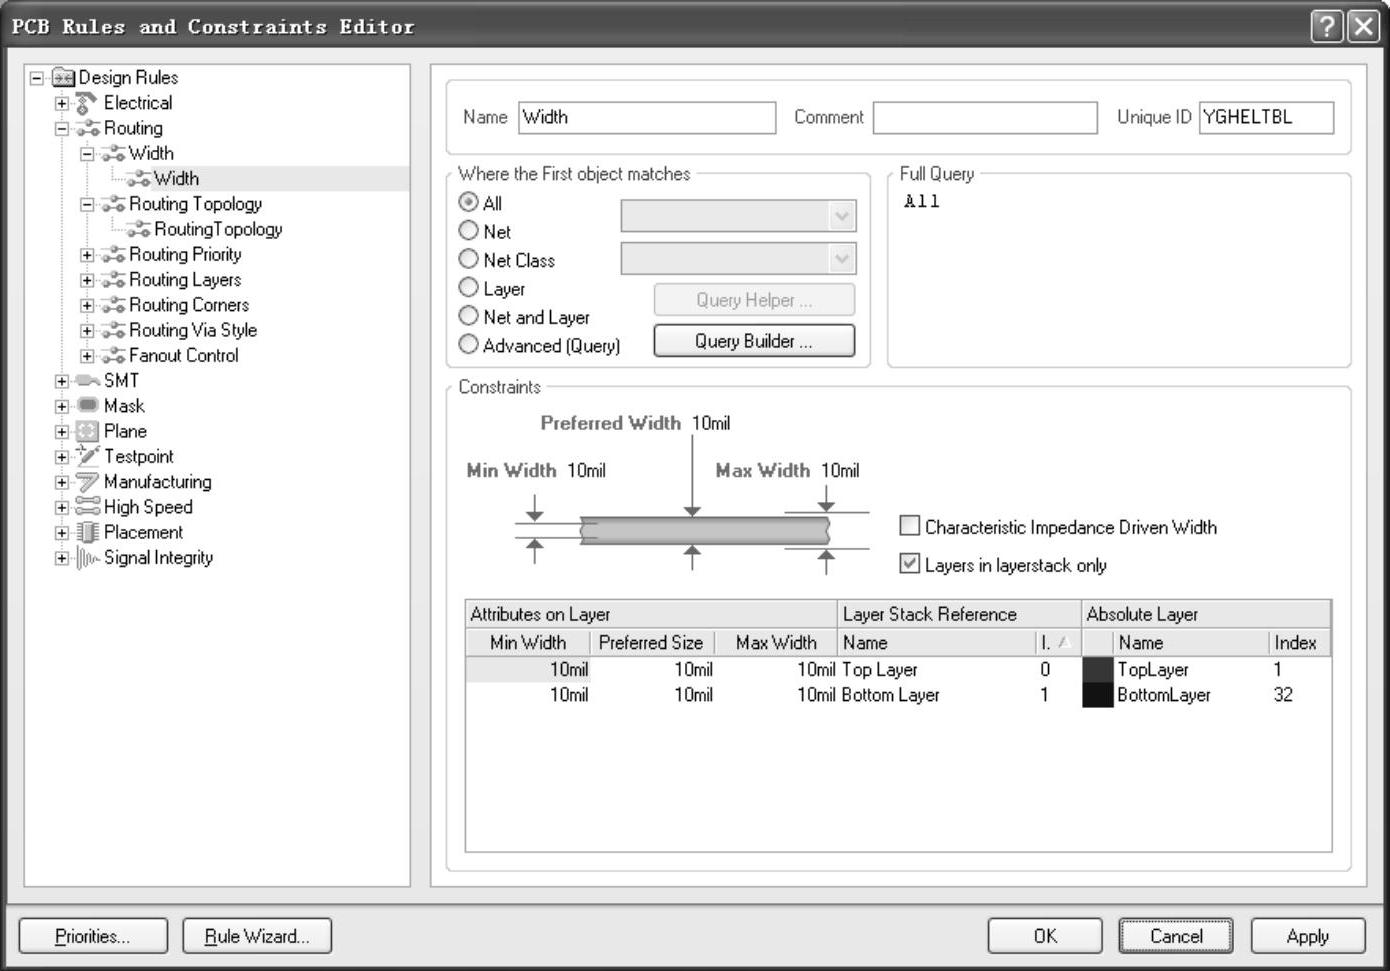Screen dimensions: 1390x971
Task: Click the Unique ID field
Action: (x=1266, y=117)
